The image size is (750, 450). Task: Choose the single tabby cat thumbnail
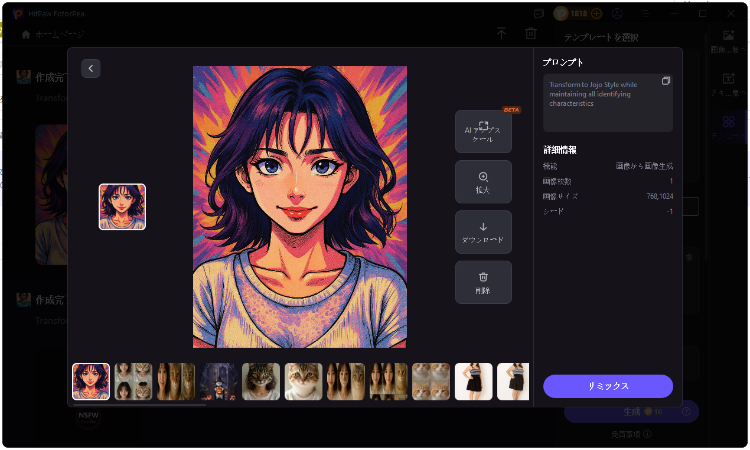[261, 382]
